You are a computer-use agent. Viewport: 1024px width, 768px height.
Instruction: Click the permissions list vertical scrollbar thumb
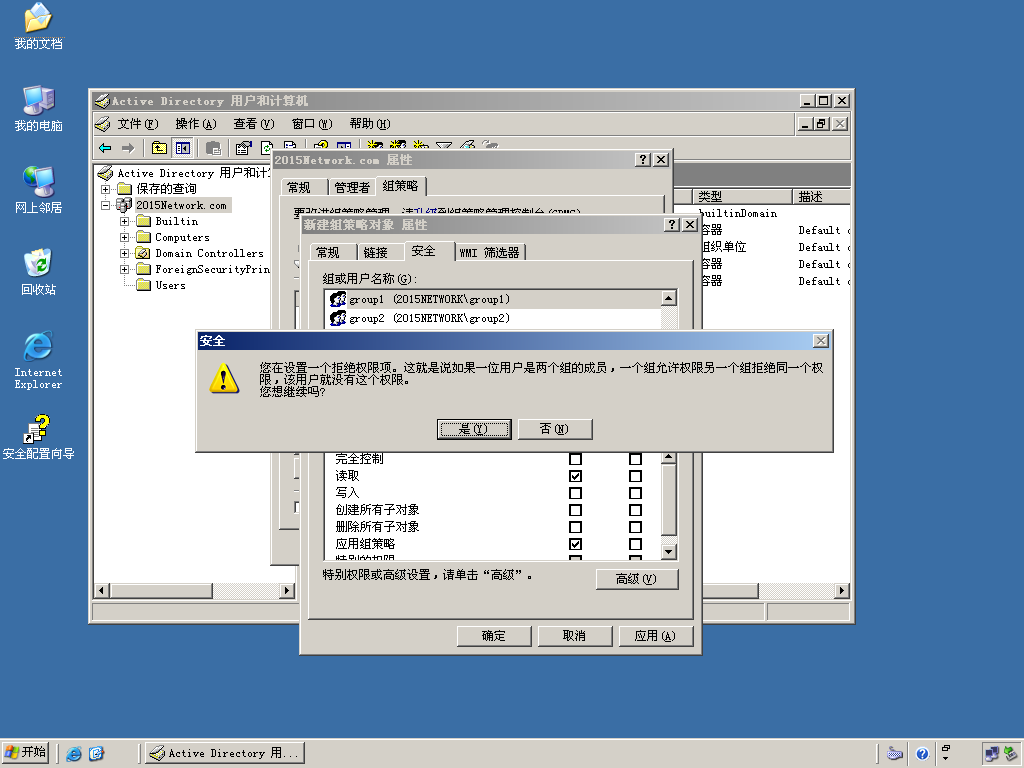click(x=668, y=500)
